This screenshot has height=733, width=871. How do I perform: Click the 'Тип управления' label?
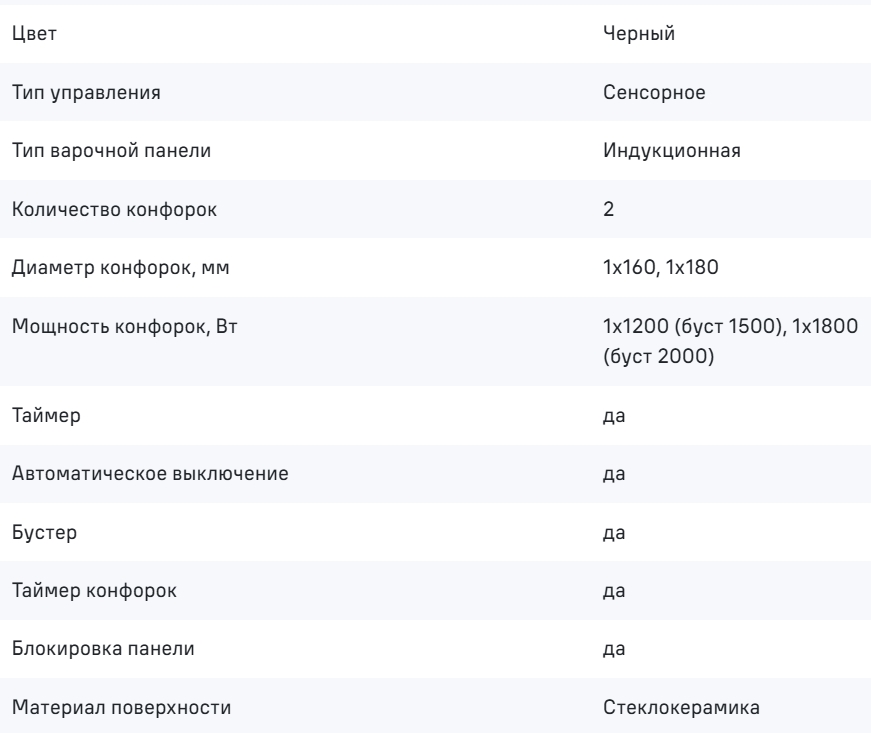[86, 93]
